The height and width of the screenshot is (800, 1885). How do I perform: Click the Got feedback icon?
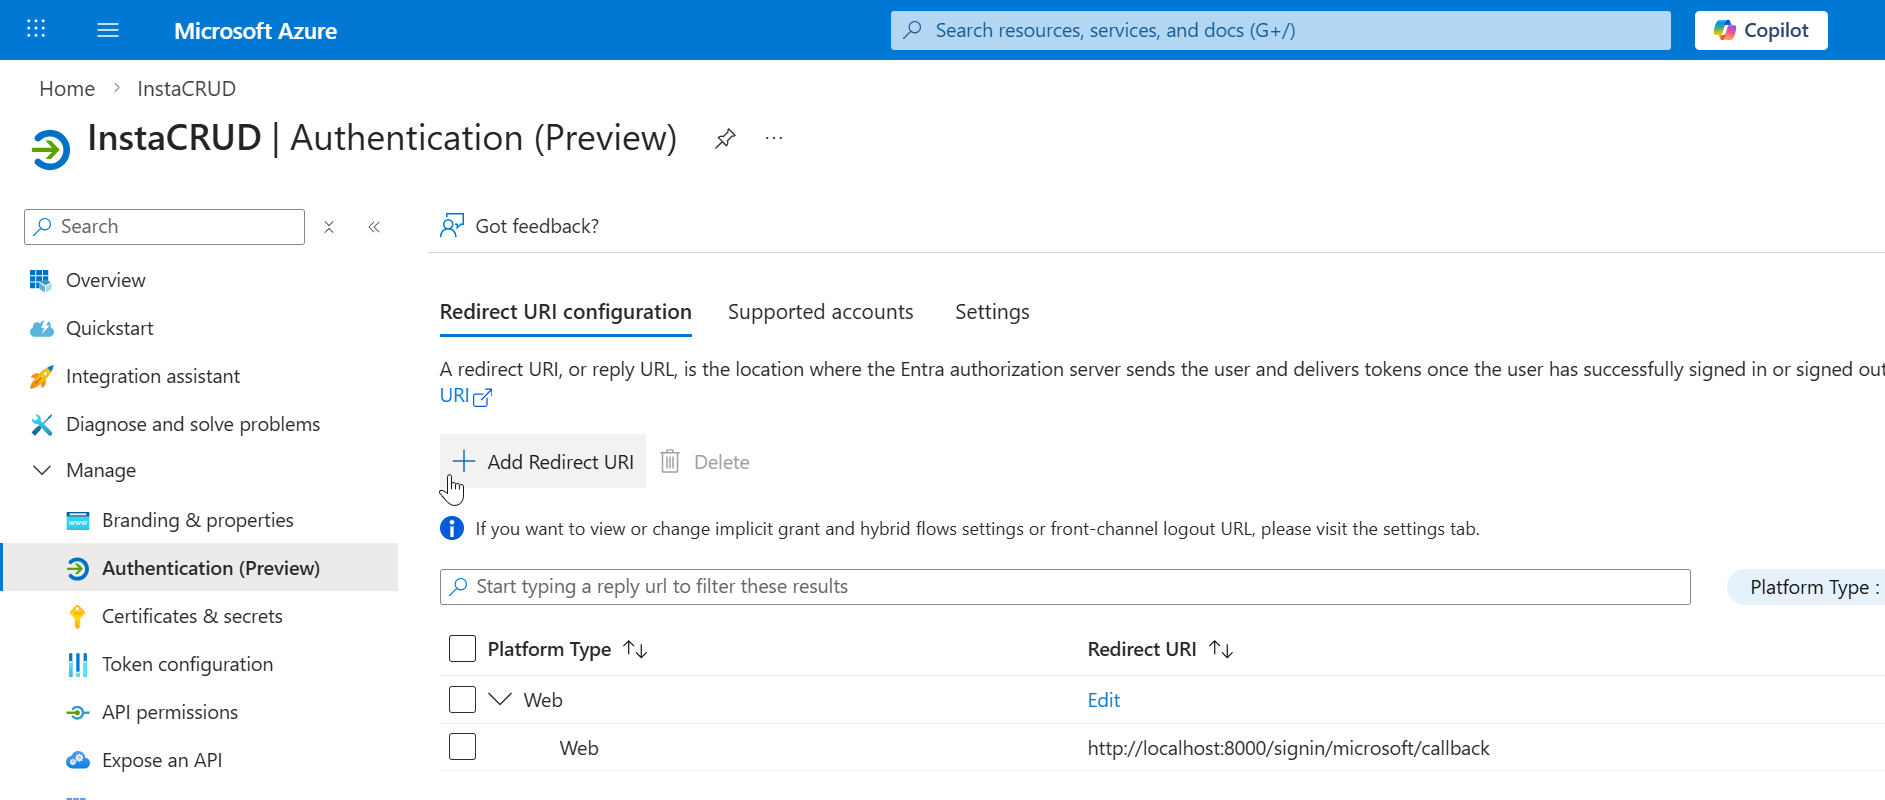452,226
